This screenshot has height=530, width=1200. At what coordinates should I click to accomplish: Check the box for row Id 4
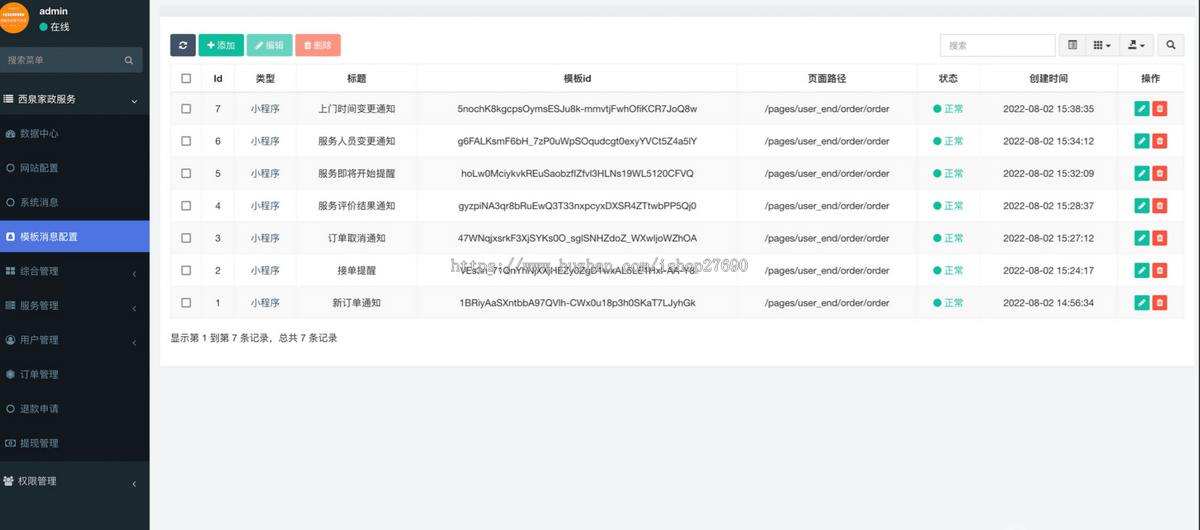(x=186, y=206)
